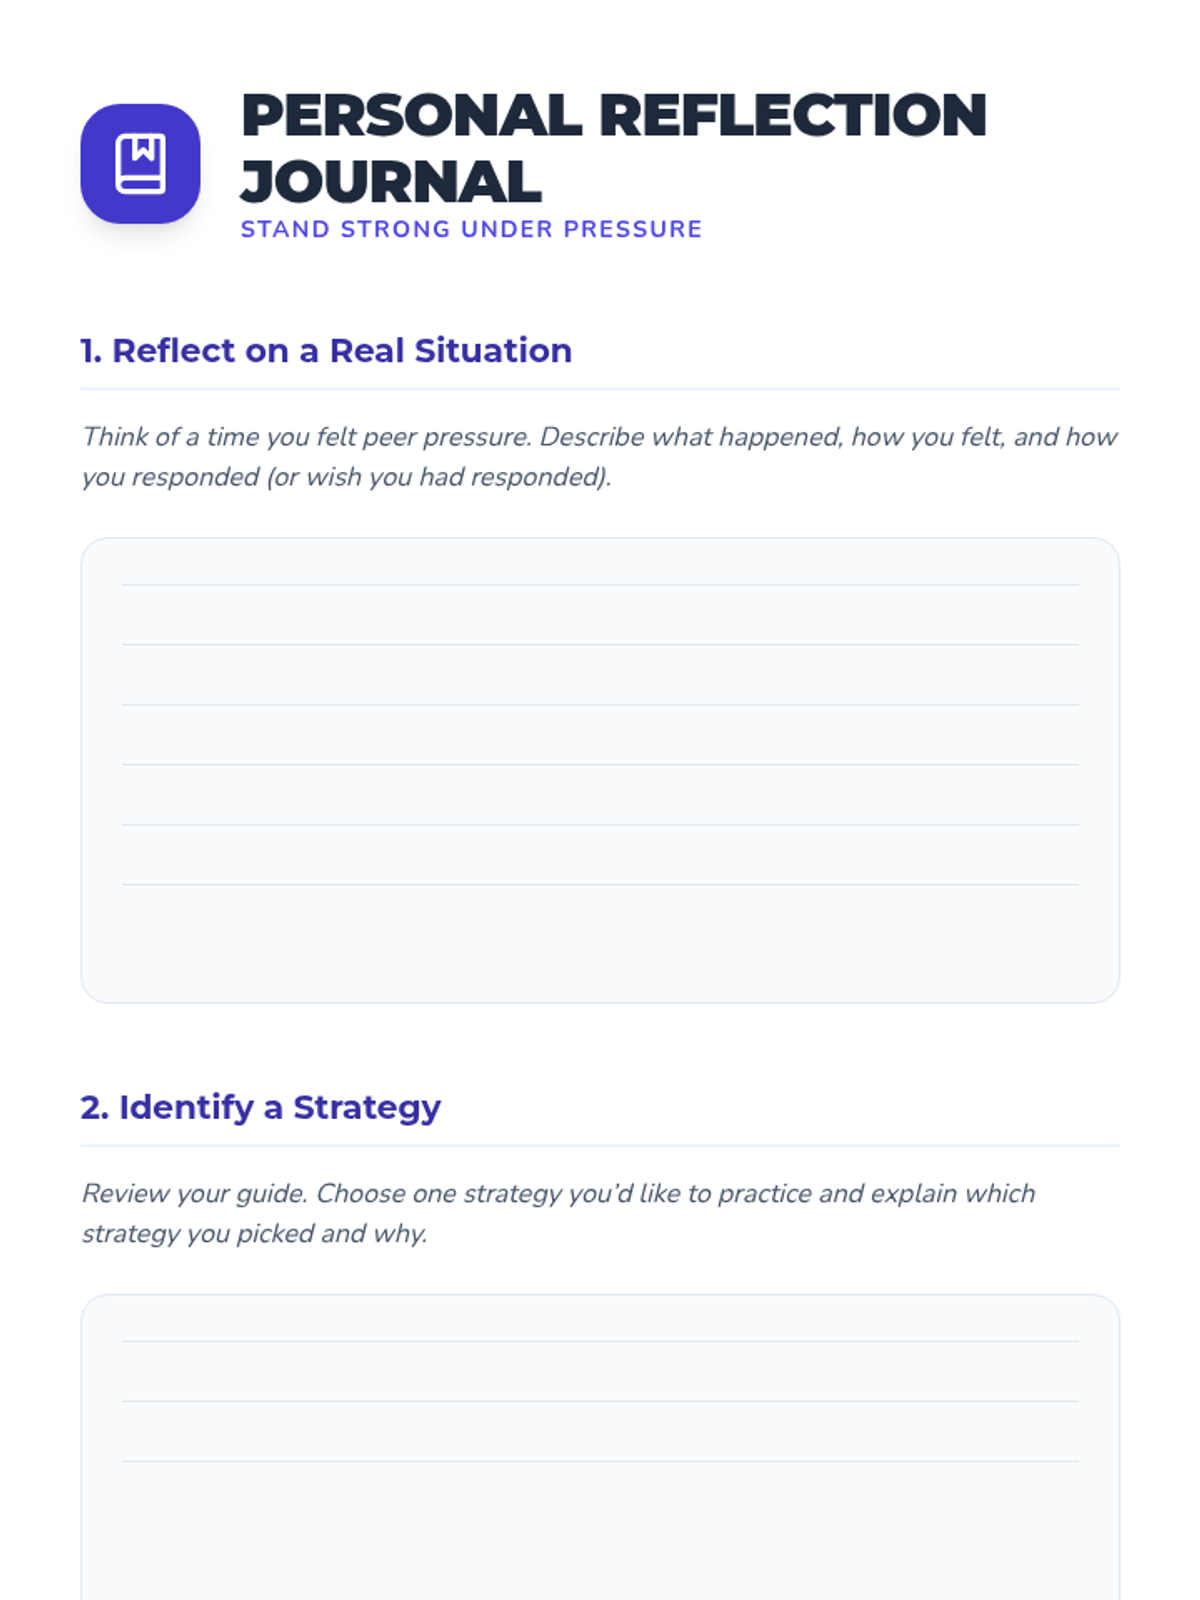Click blank area below lines in Reflect box
Viewport: 1200px width, 1600px height.
[x=600, y=943]
